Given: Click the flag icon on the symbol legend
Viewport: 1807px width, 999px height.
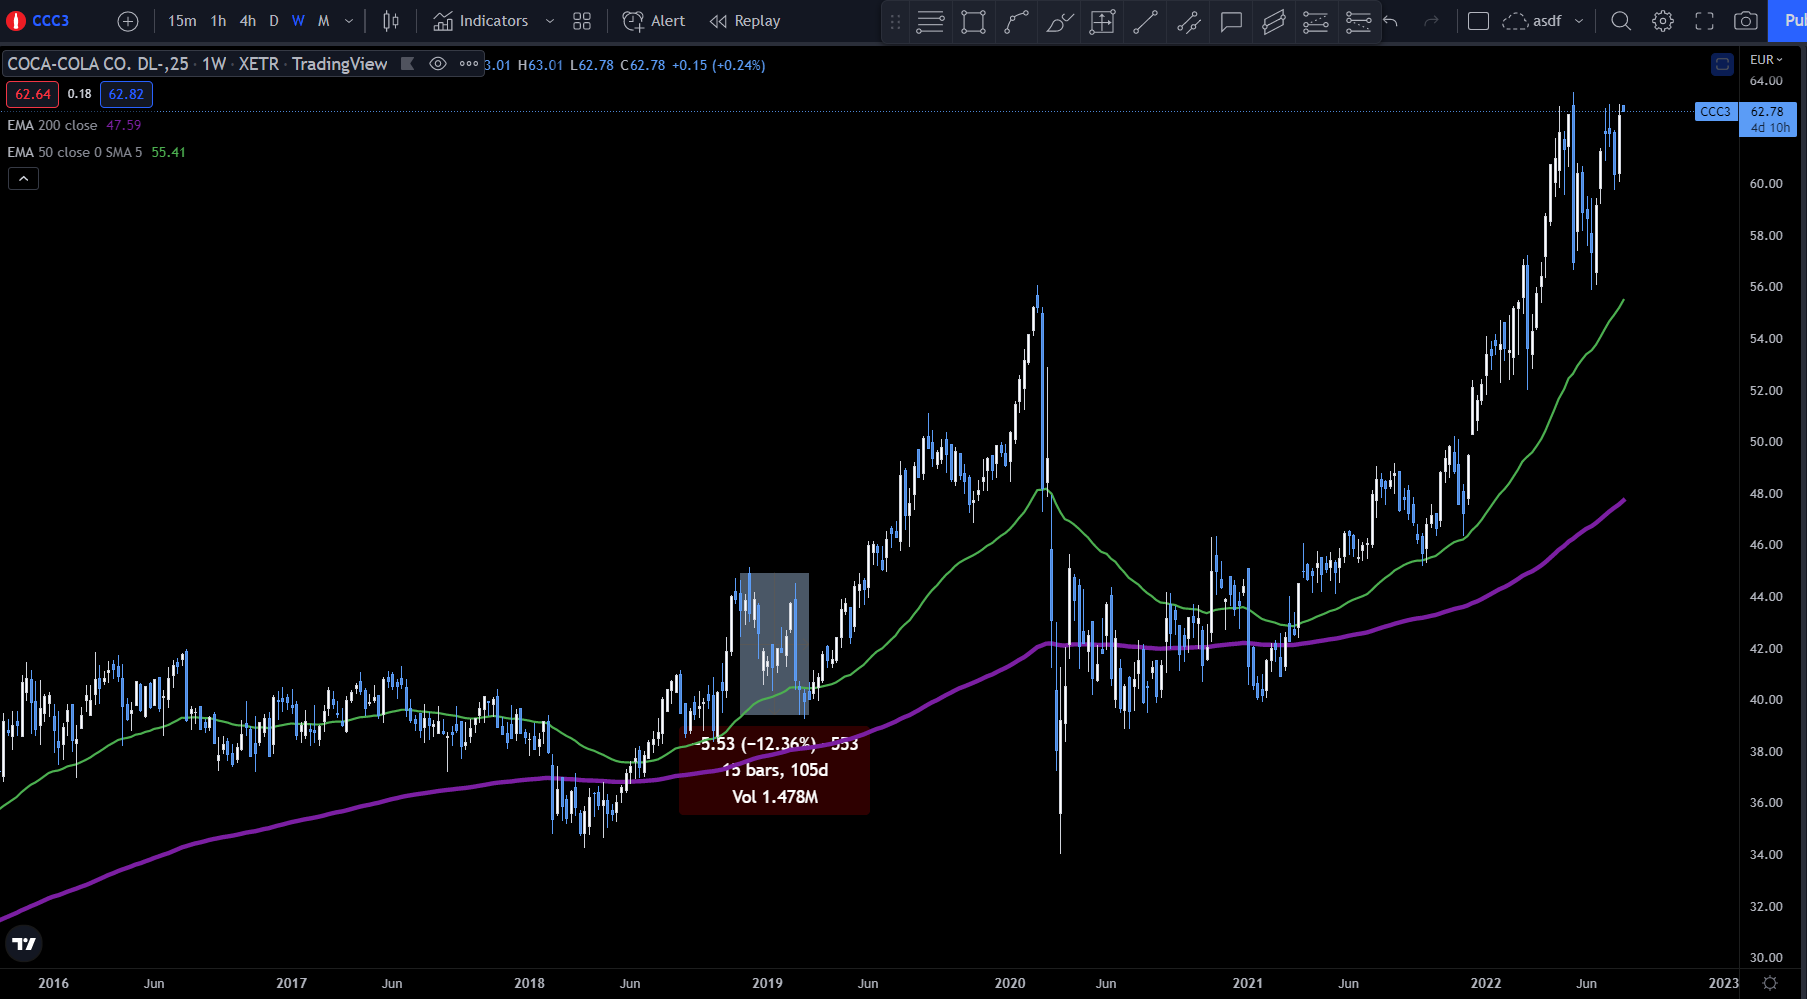Looking at the screenshot, I should (x=408, y=64).
